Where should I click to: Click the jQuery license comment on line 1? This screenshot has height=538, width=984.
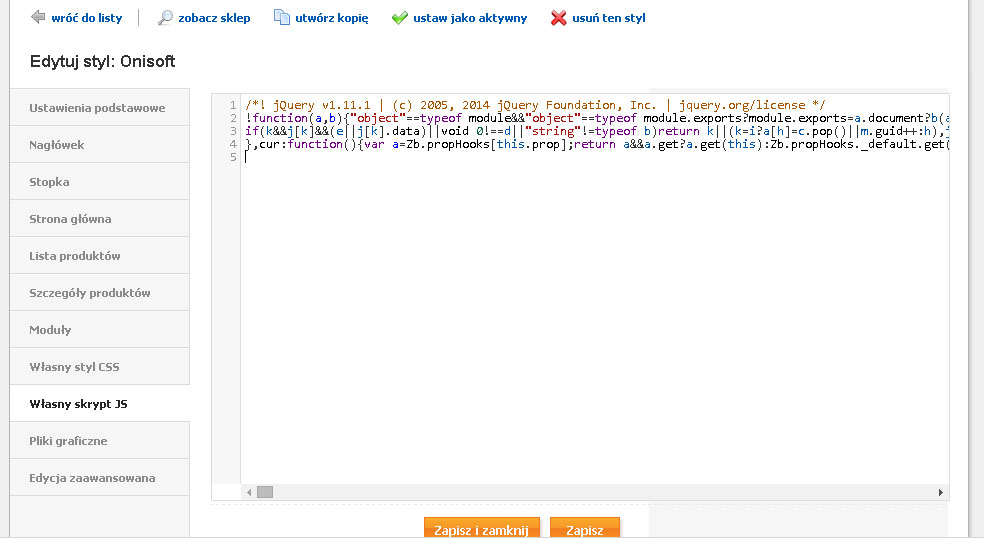(535, 105)
